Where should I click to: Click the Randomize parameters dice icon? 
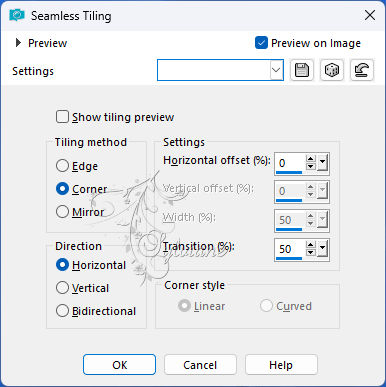click(x=332, y=70)
